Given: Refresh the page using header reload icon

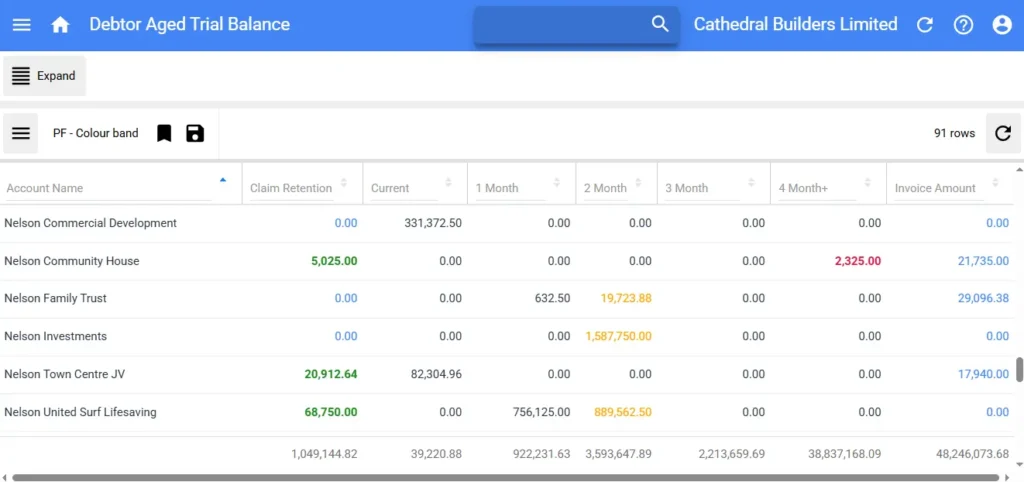Looking at the screenshot, I should (x=925, y=25).
